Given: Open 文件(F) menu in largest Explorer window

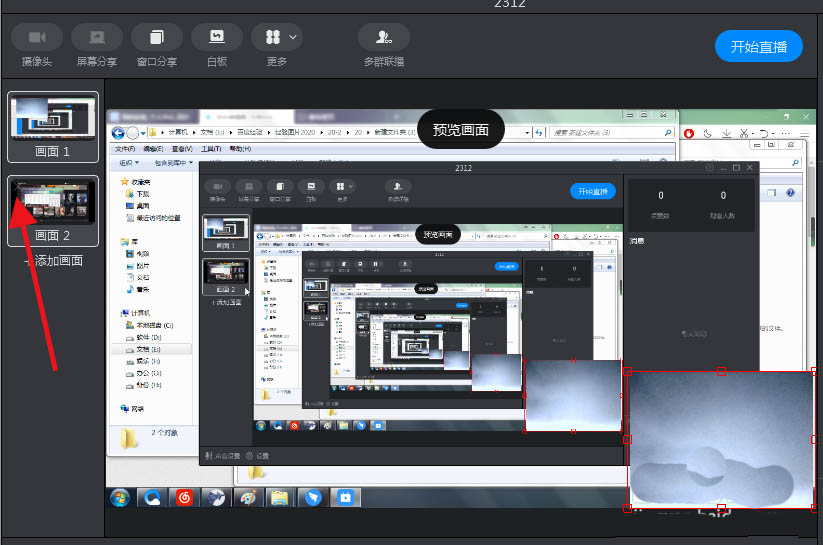Looking at the screenshot, I should pyautogui.click(x=125, y=149).
